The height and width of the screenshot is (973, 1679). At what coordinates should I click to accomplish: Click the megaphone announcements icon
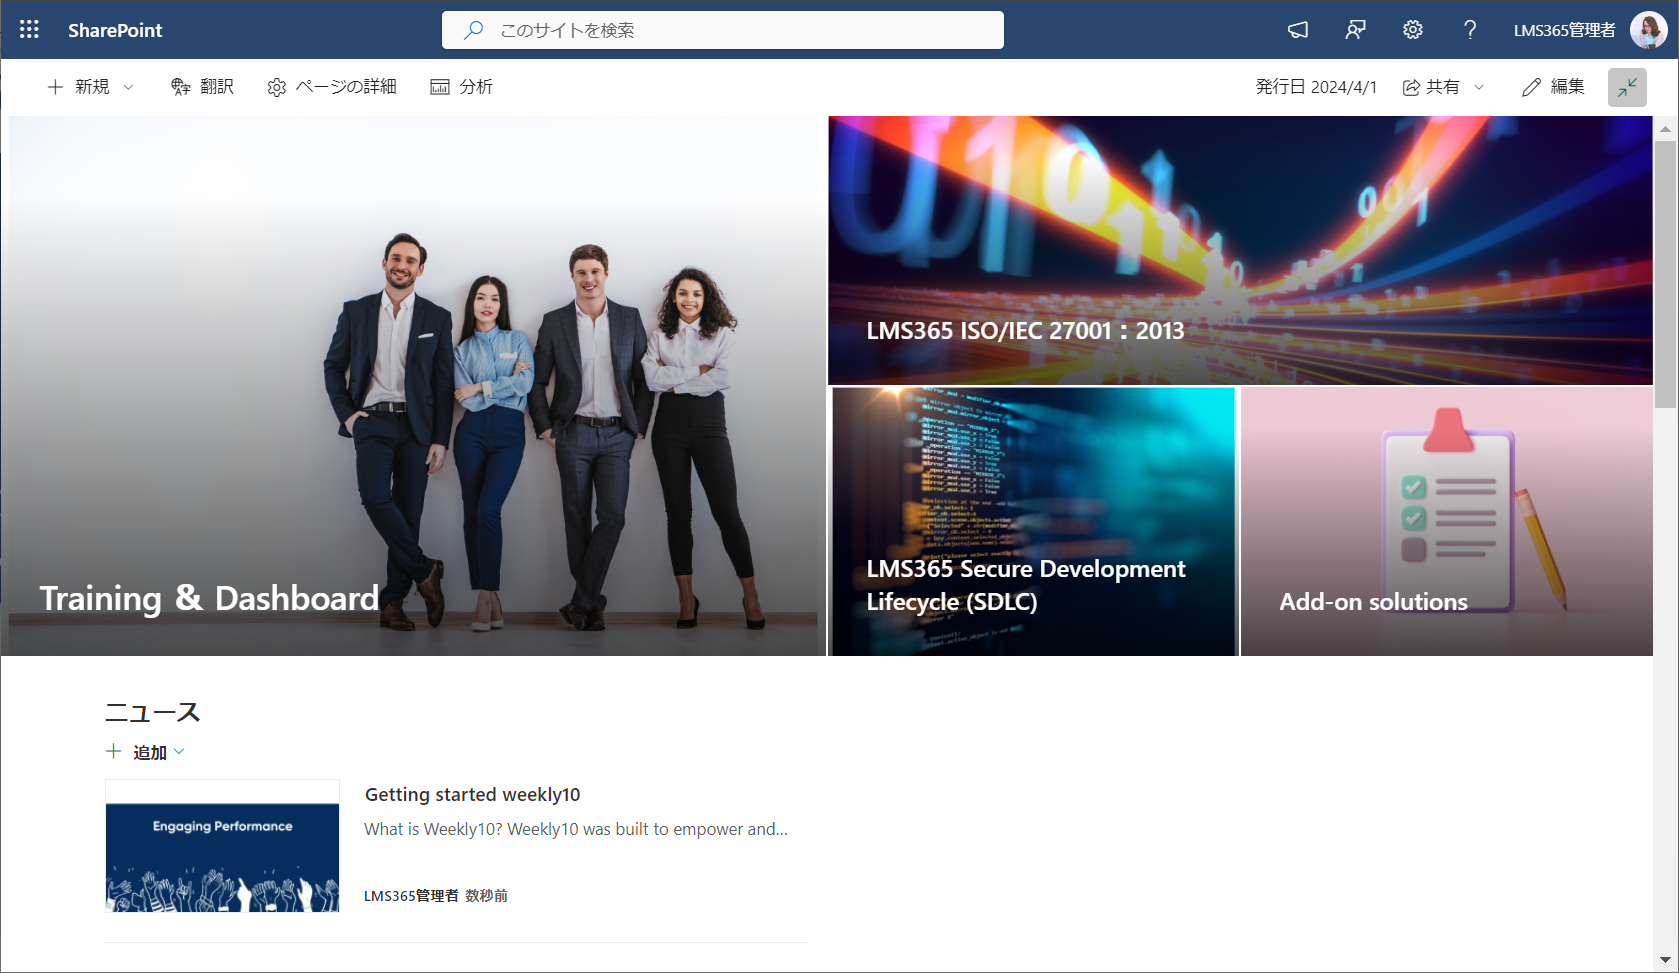point(1297,30)
